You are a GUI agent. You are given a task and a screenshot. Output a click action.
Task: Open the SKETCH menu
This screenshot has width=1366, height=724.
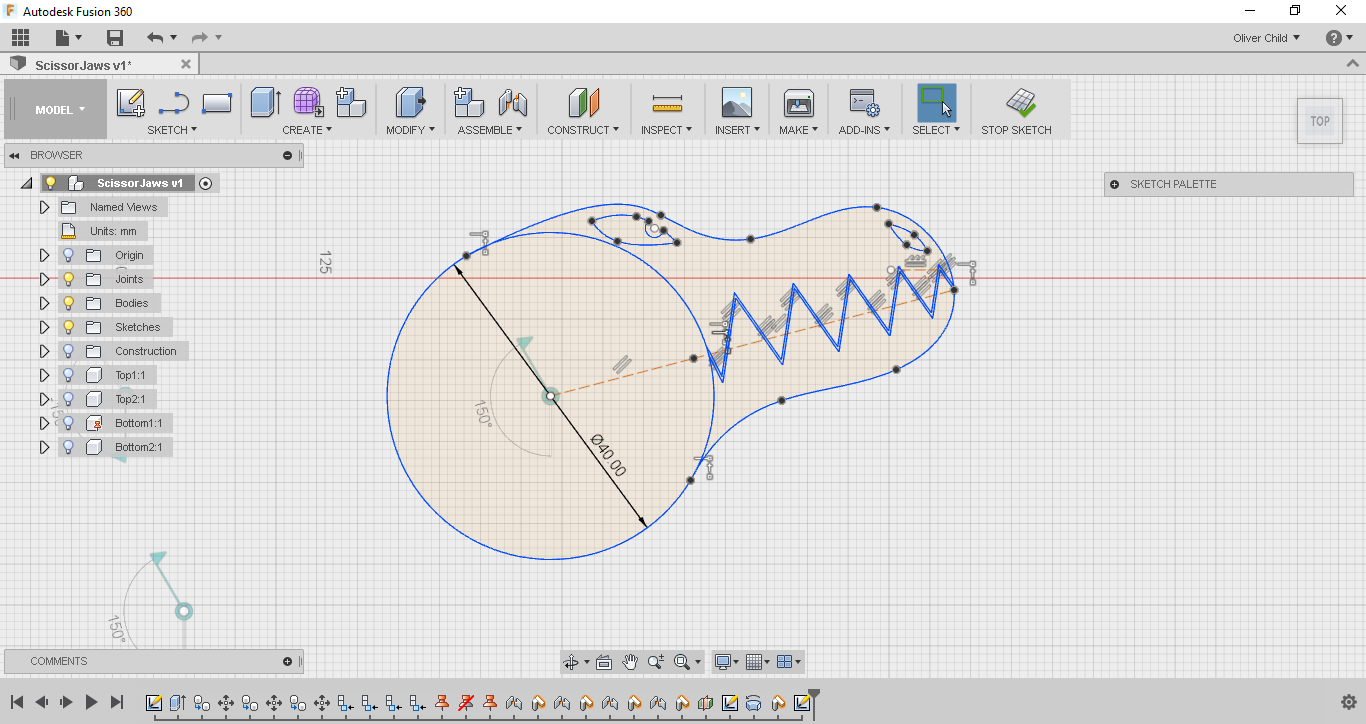point(172,130)
